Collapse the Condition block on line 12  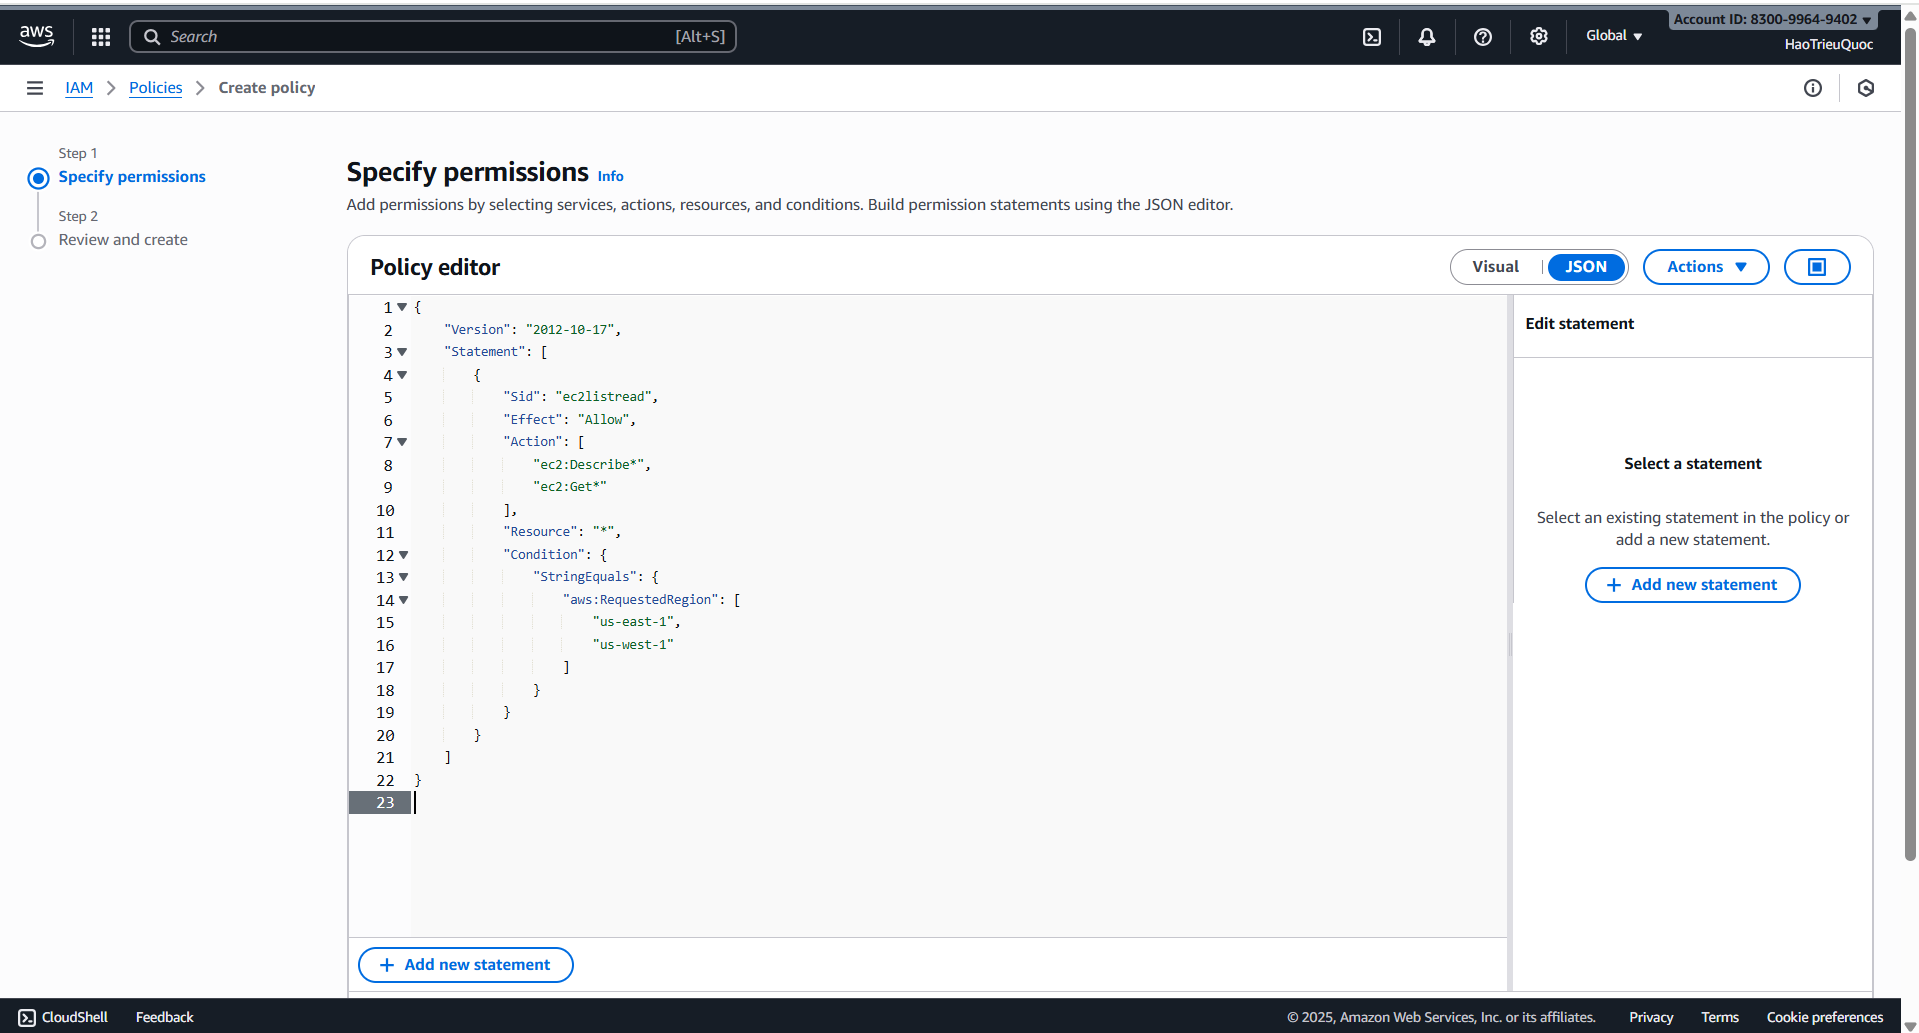pos(403,555)
